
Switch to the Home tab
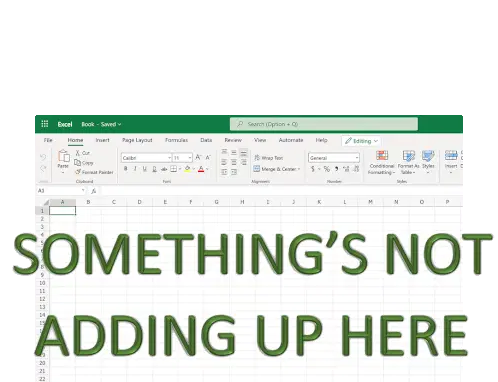pos(75,140)
